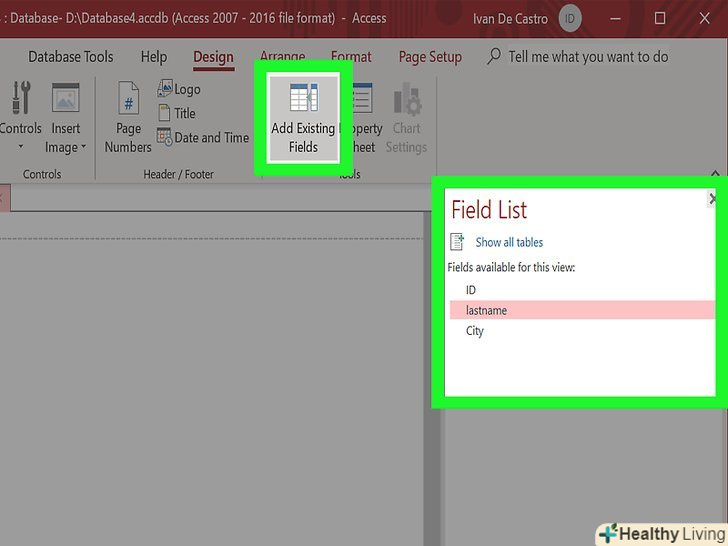Open the Page Setup tab
This screenshot has height=546, width=728.
click(x=430, y=57)
